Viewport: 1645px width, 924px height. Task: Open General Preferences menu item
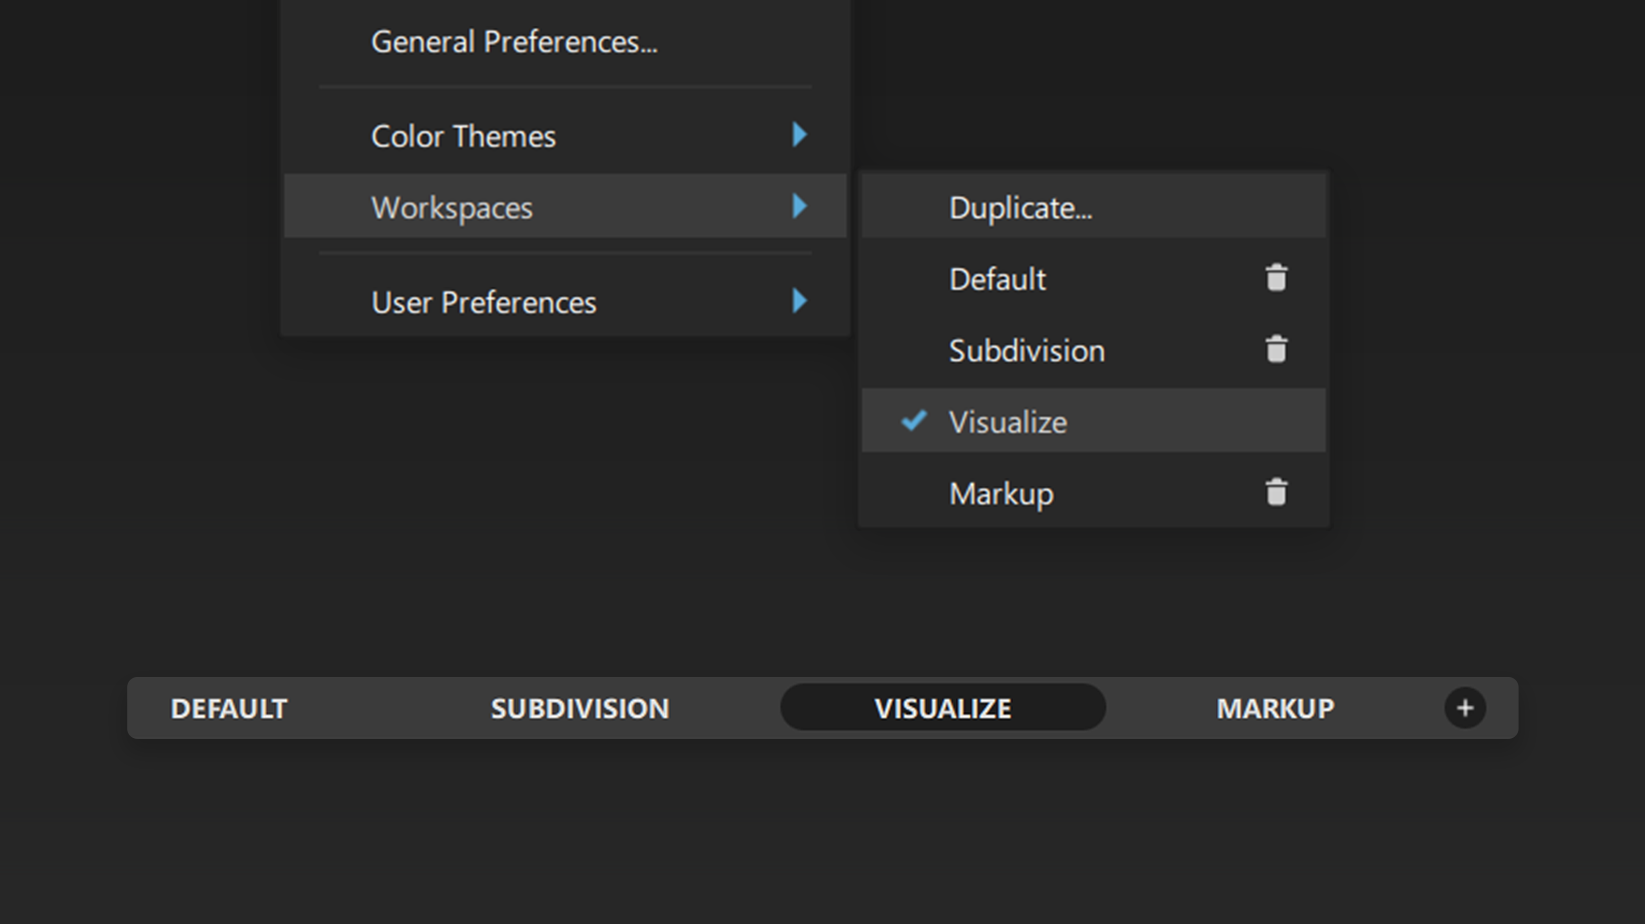click(x=514, y=42)
